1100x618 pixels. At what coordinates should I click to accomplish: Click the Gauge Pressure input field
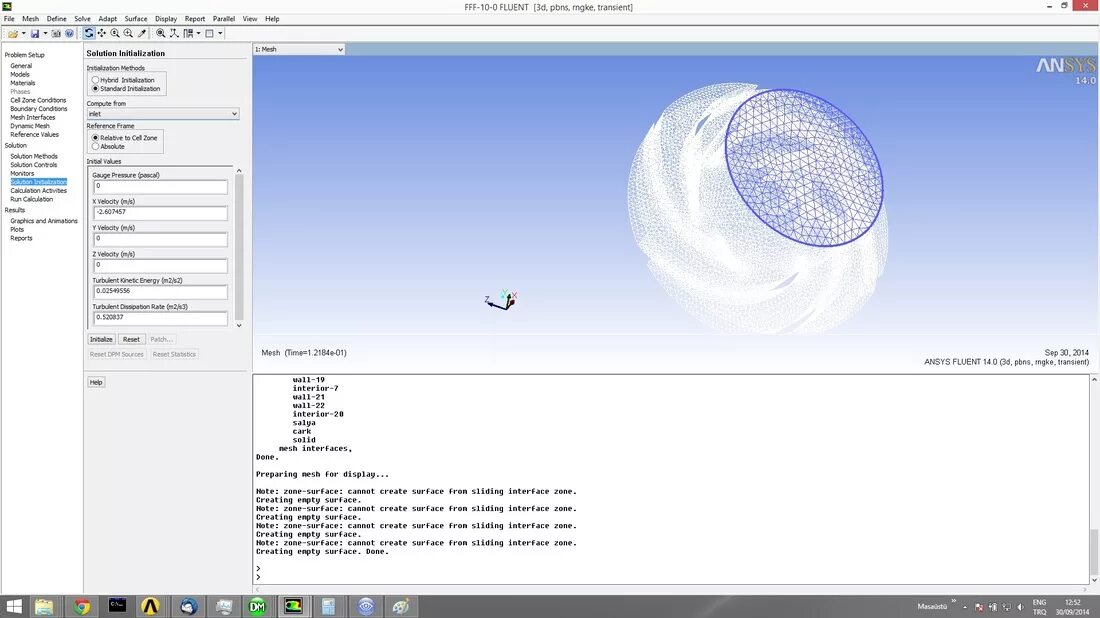tap(160, 187)
